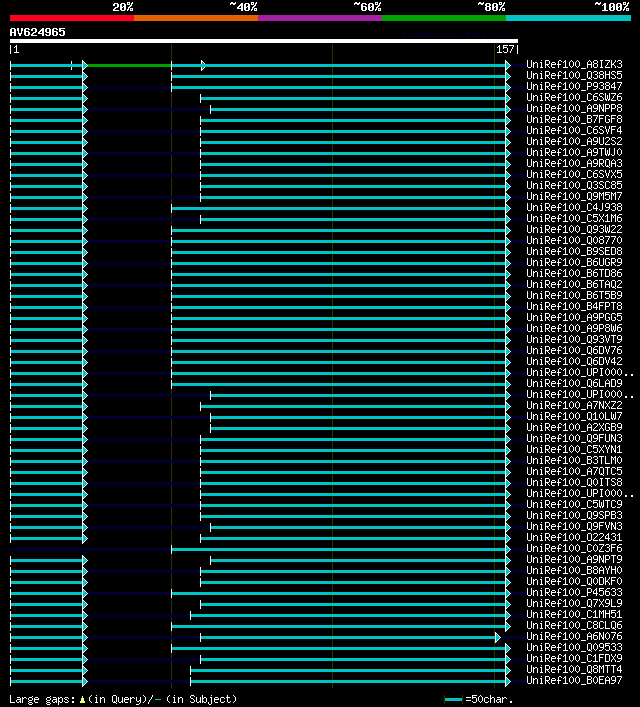This screenshot has width=640, height=707.
Task: Click the UniRef100_Q9FVN3 hit label
Action: (574, 527)
